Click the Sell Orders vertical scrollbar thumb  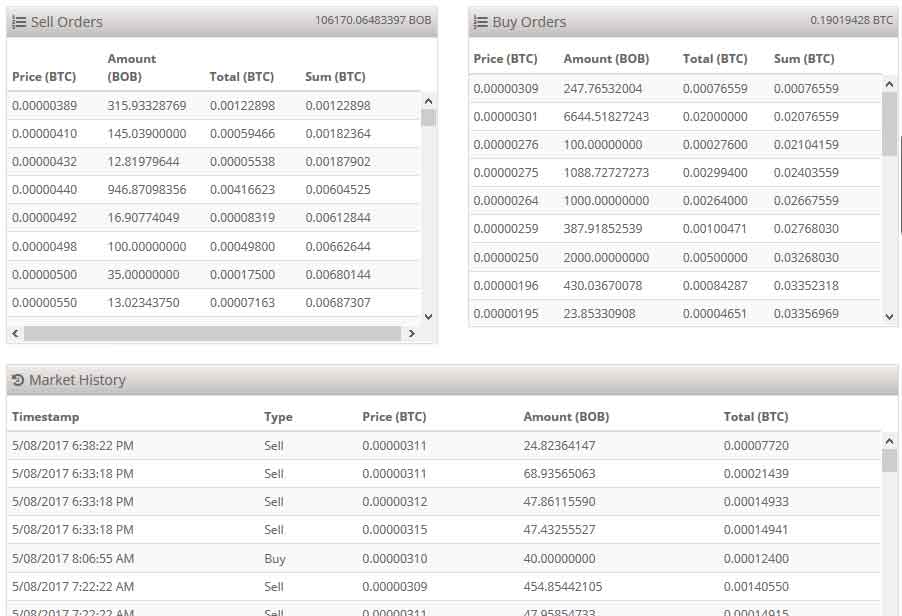tap(428, 117)
